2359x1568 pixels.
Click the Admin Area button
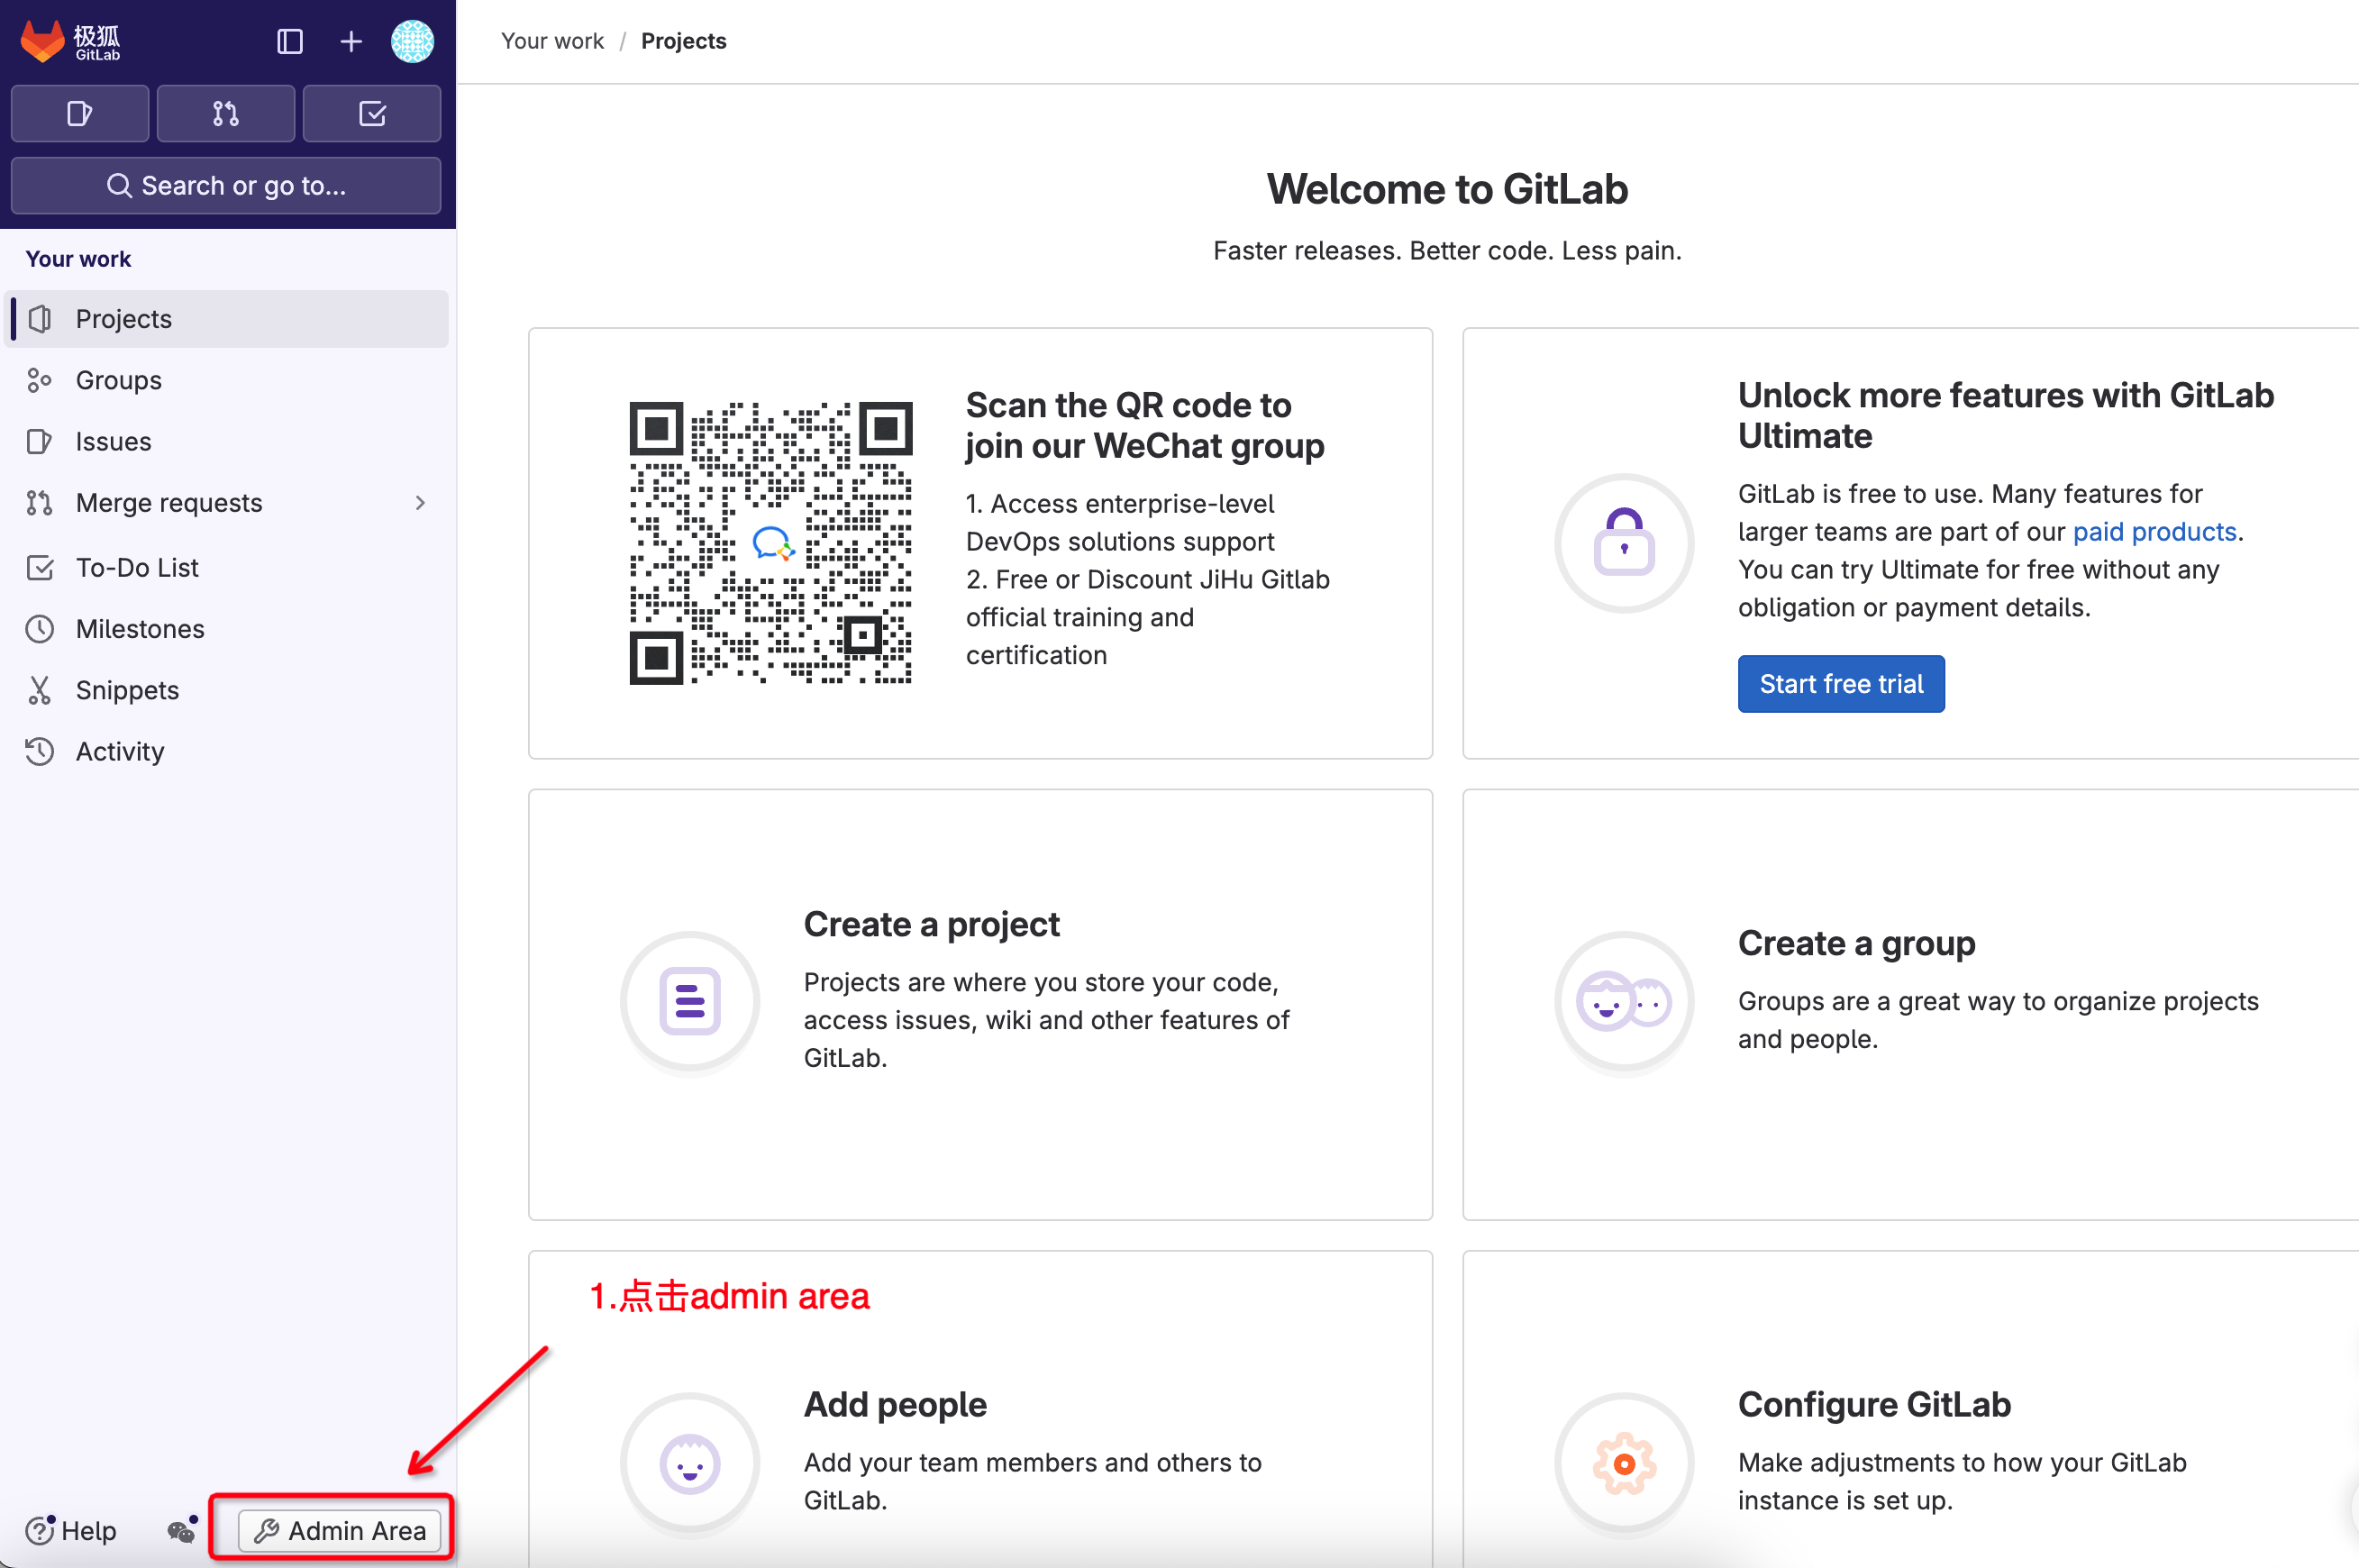(x=340, y=1530)
